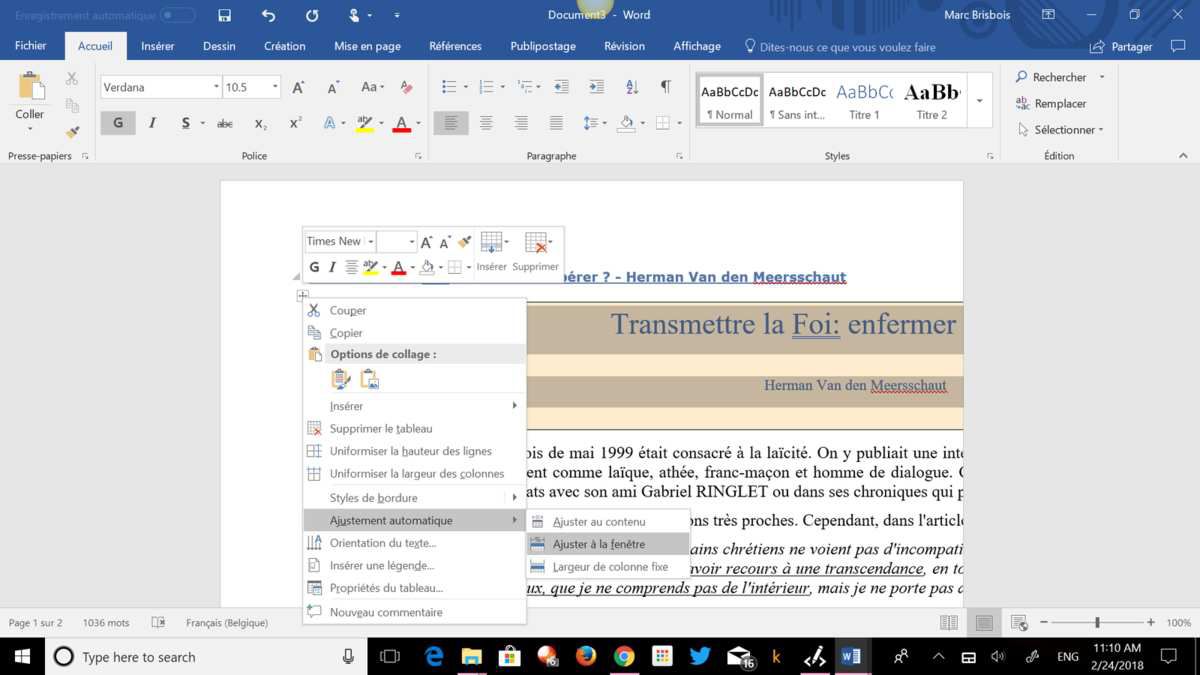This screenshot has width=1200, height=675.
Task: Click the Partager share button
Action: pos(1121,46)
